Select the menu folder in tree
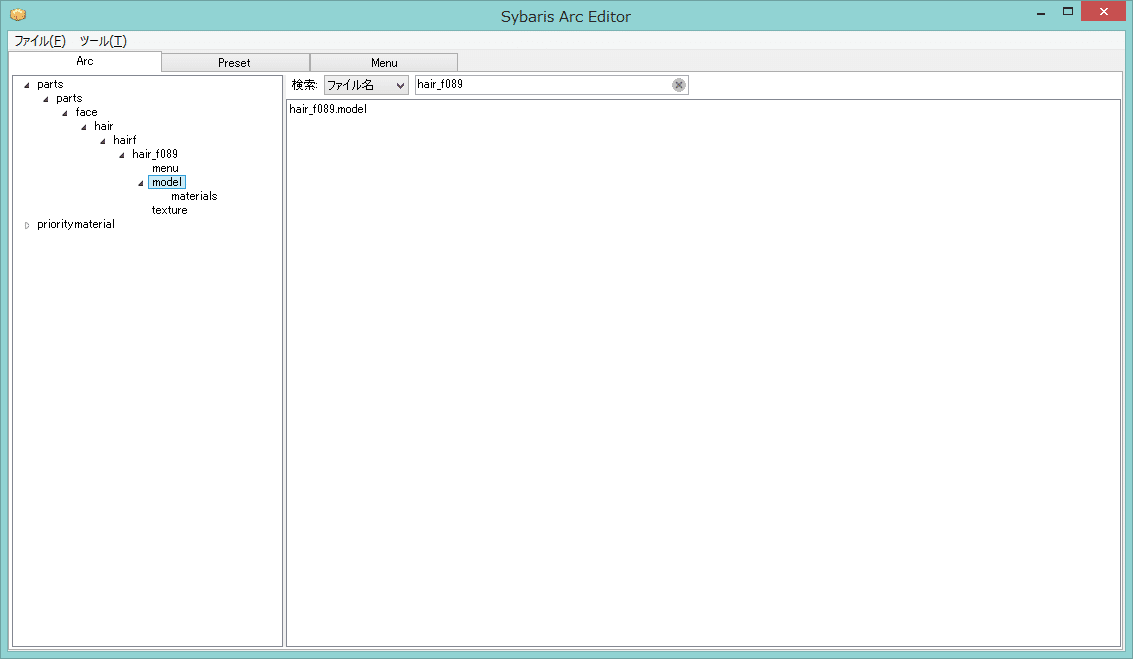Image resolution: width=1133 pixels, height=659 pixels. click(165, 168)
